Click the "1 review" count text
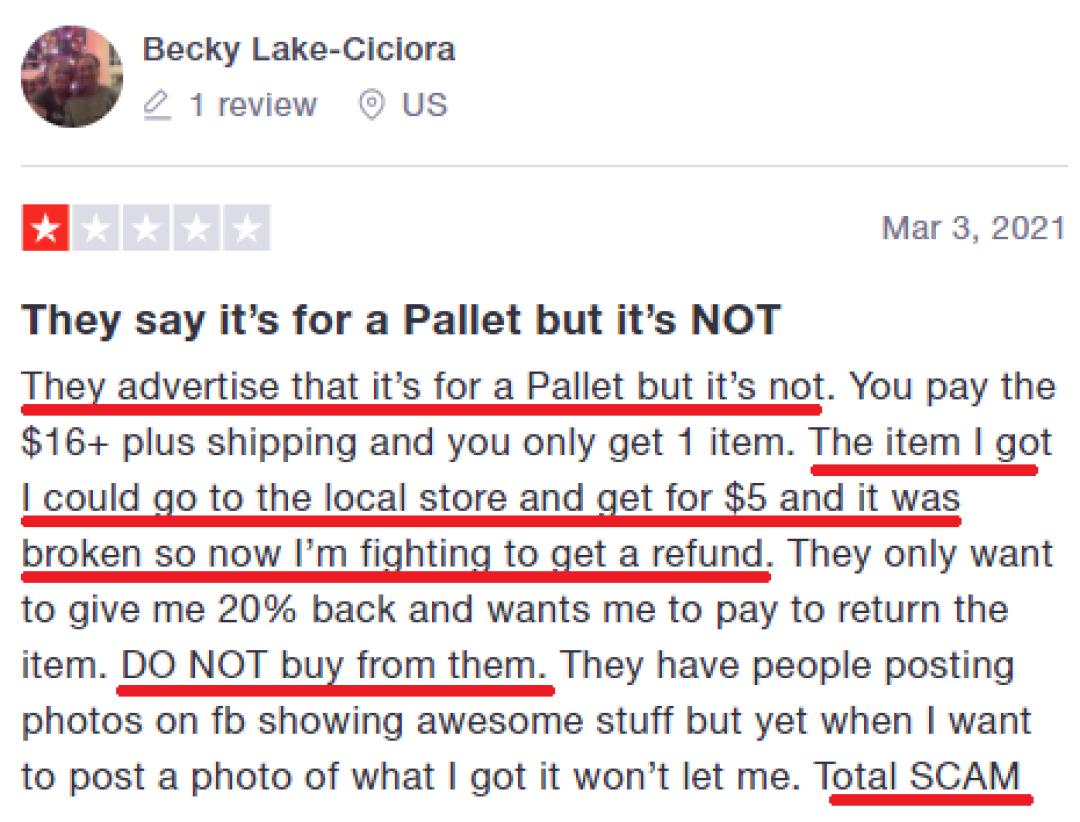Screen dimensions: 1080x822 (x=253, y=105)
